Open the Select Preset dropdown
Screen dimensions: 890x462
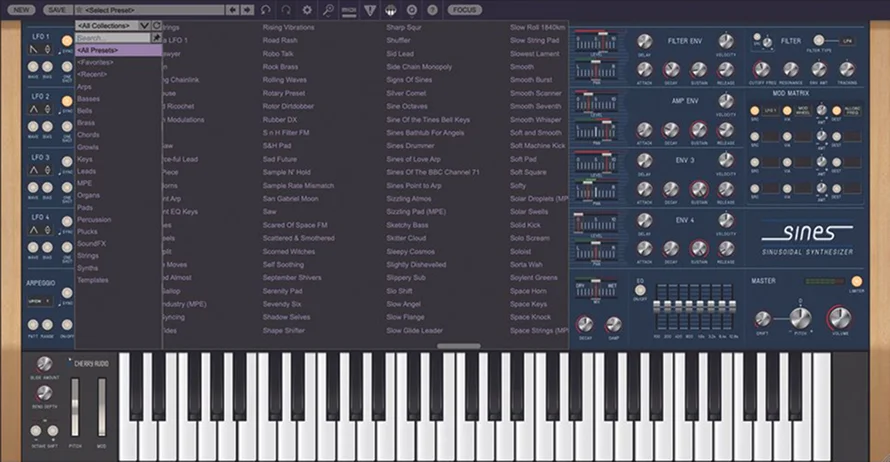coord(150,10)
